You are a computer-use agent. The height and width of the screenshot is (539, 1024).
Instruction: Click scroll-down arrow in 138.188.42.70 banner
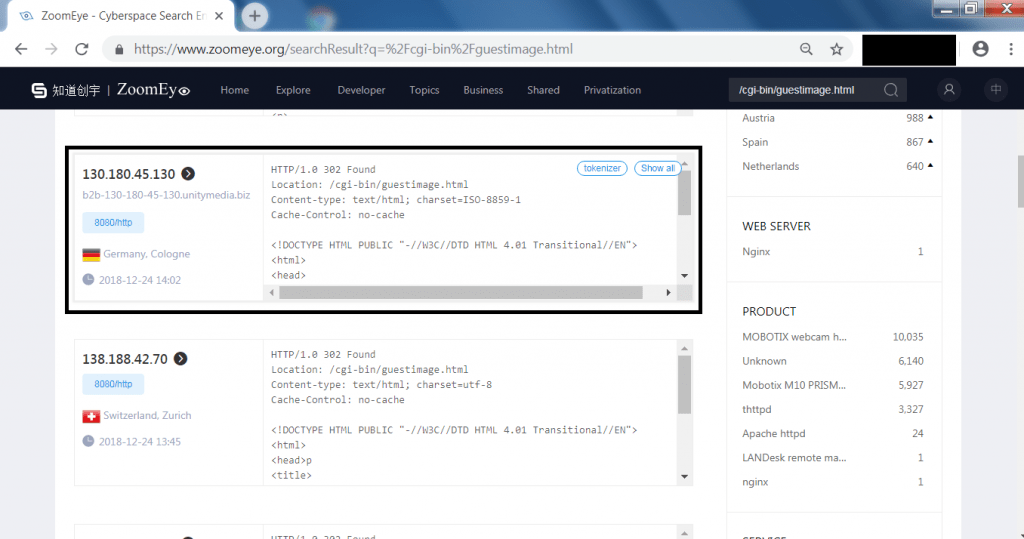click(x=684, y=476)
